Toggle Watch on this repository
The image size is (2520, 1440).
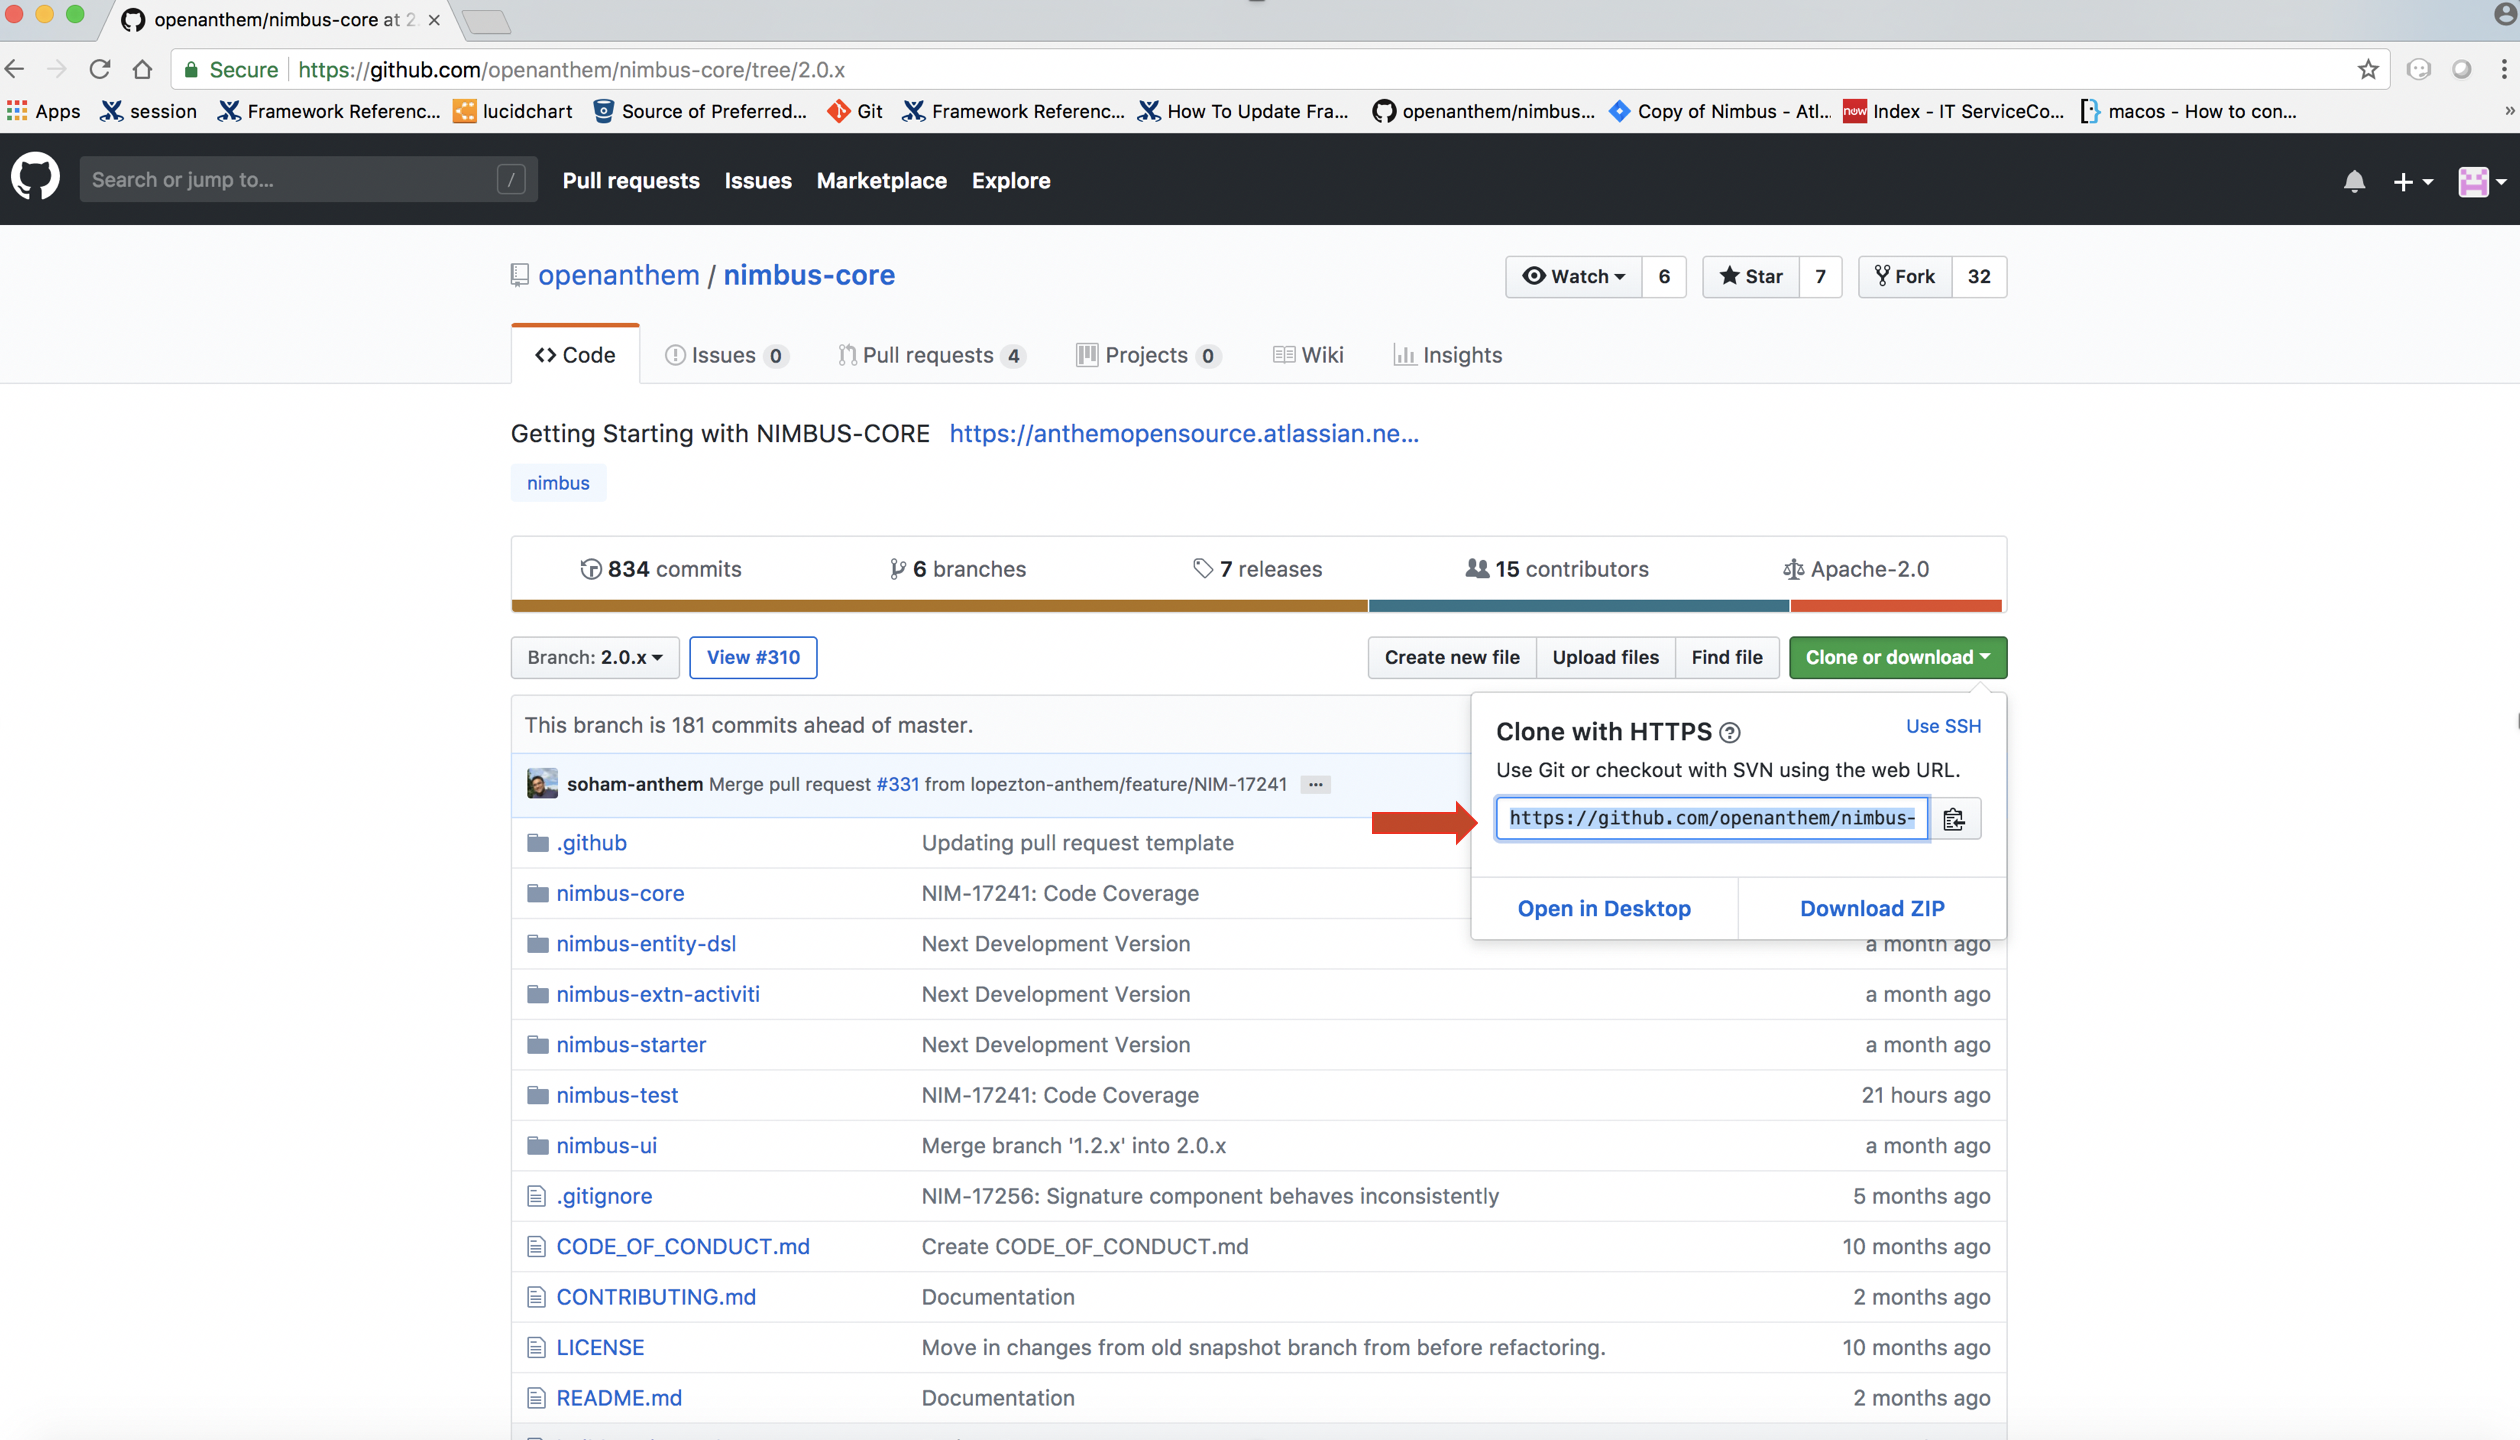point(1573,276)
